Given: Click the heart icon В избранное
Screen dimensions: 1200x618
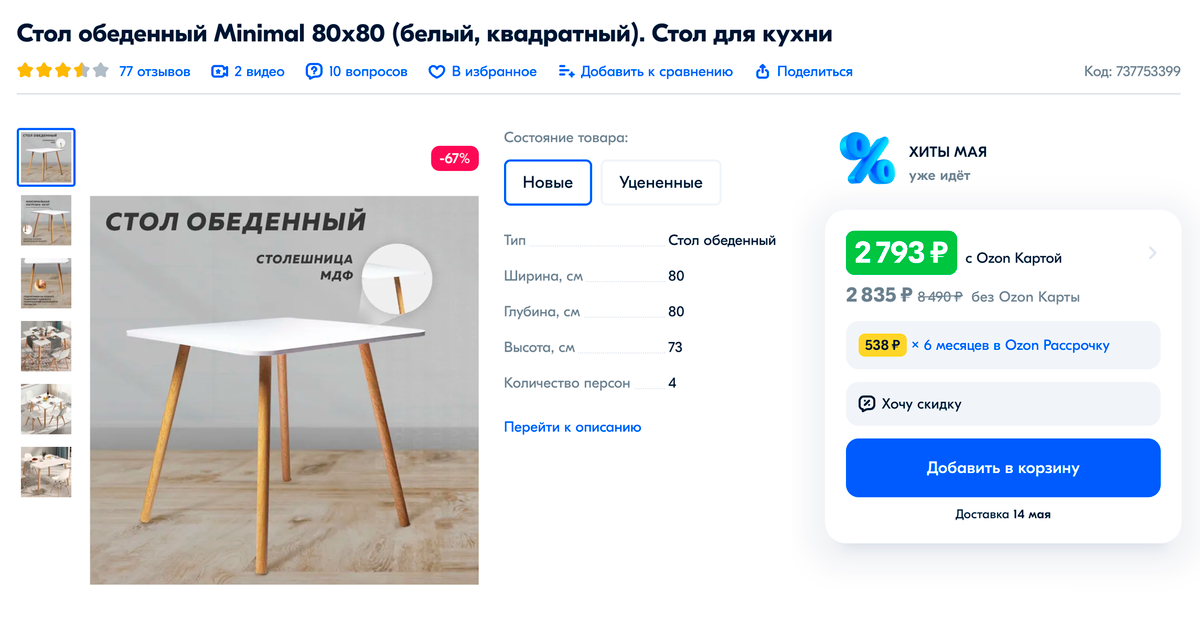Looking at the screenshot, I should coord(437,72).
